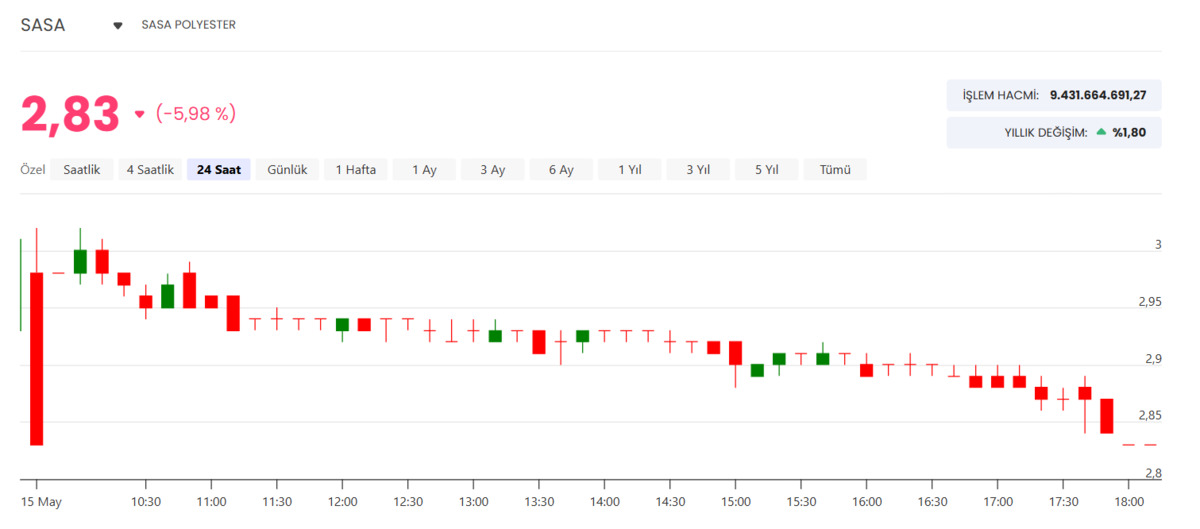Click the 16:30 x-axis time label
The height and width of the screenshot is (529, 1200).
coord(932,501)
